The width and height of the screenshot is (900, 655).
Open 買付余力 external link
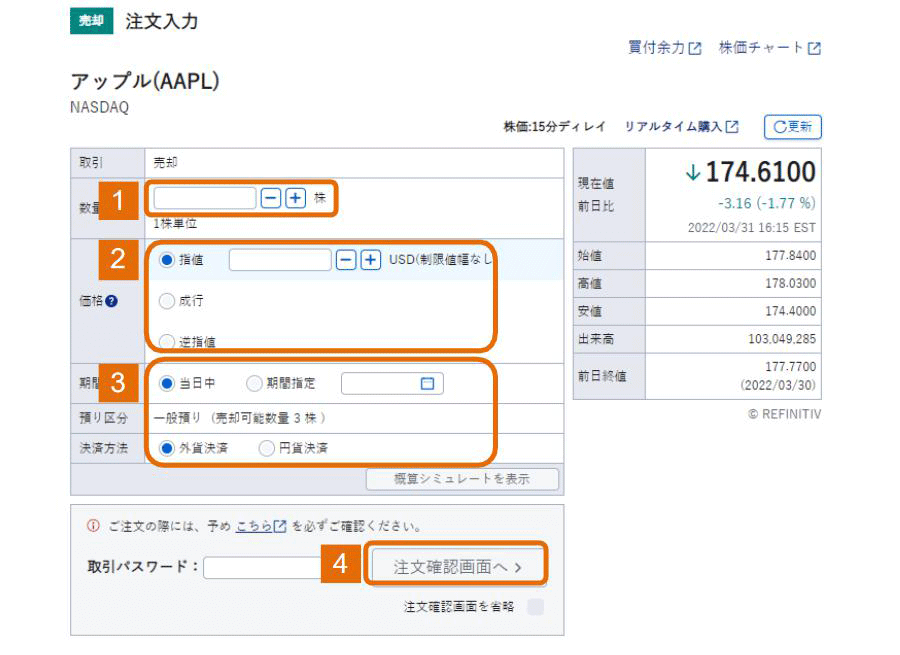pos(664,48)
